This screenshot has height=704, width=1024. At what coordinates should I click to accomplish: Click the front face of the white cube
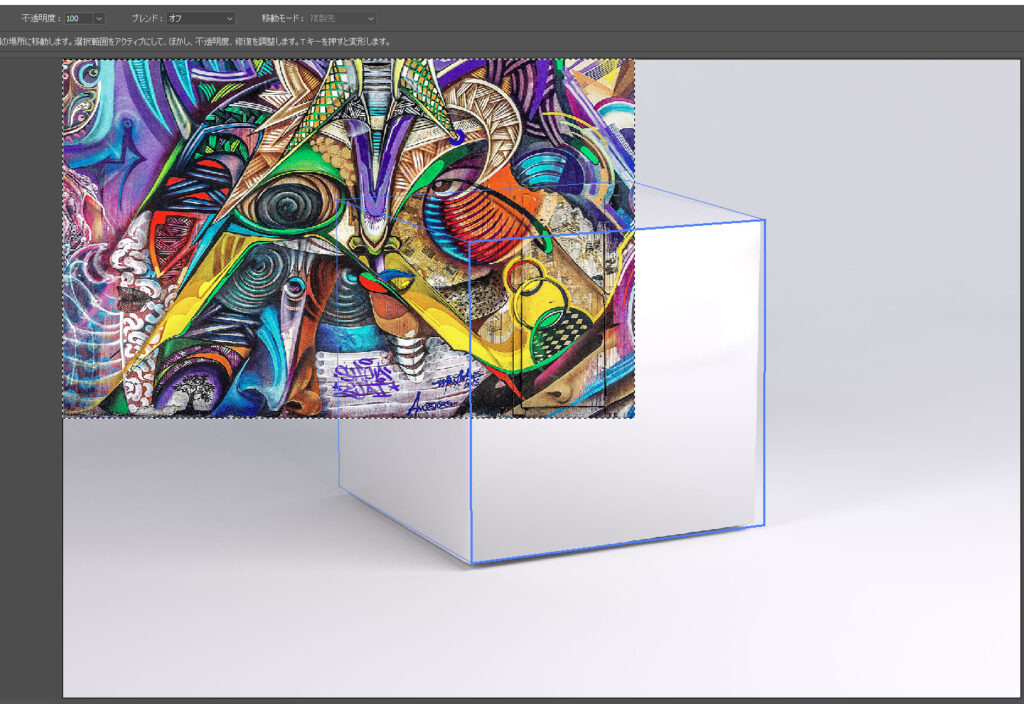[616, 392]
